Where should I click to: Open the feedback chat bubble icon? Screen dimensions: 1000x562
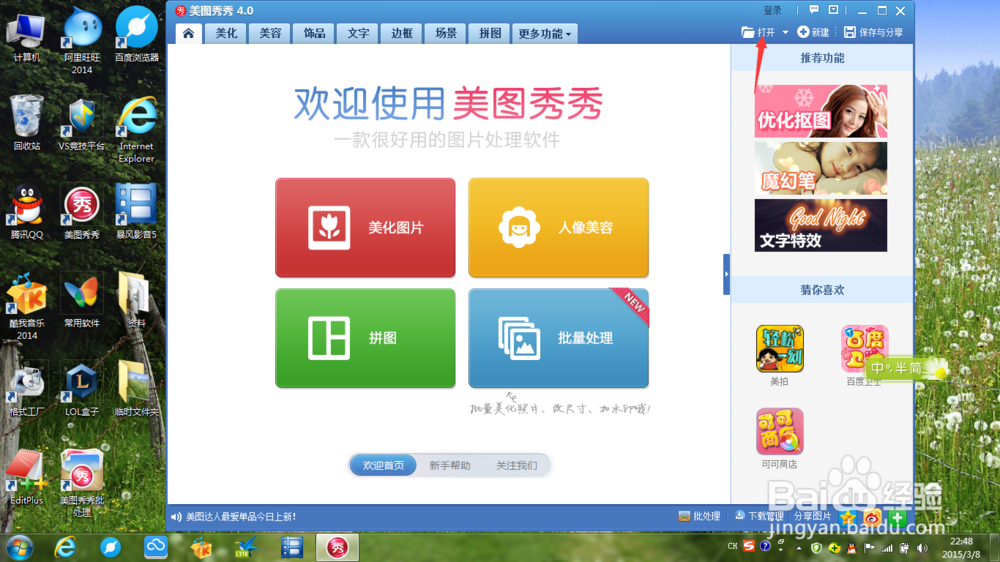pos(814,10)
